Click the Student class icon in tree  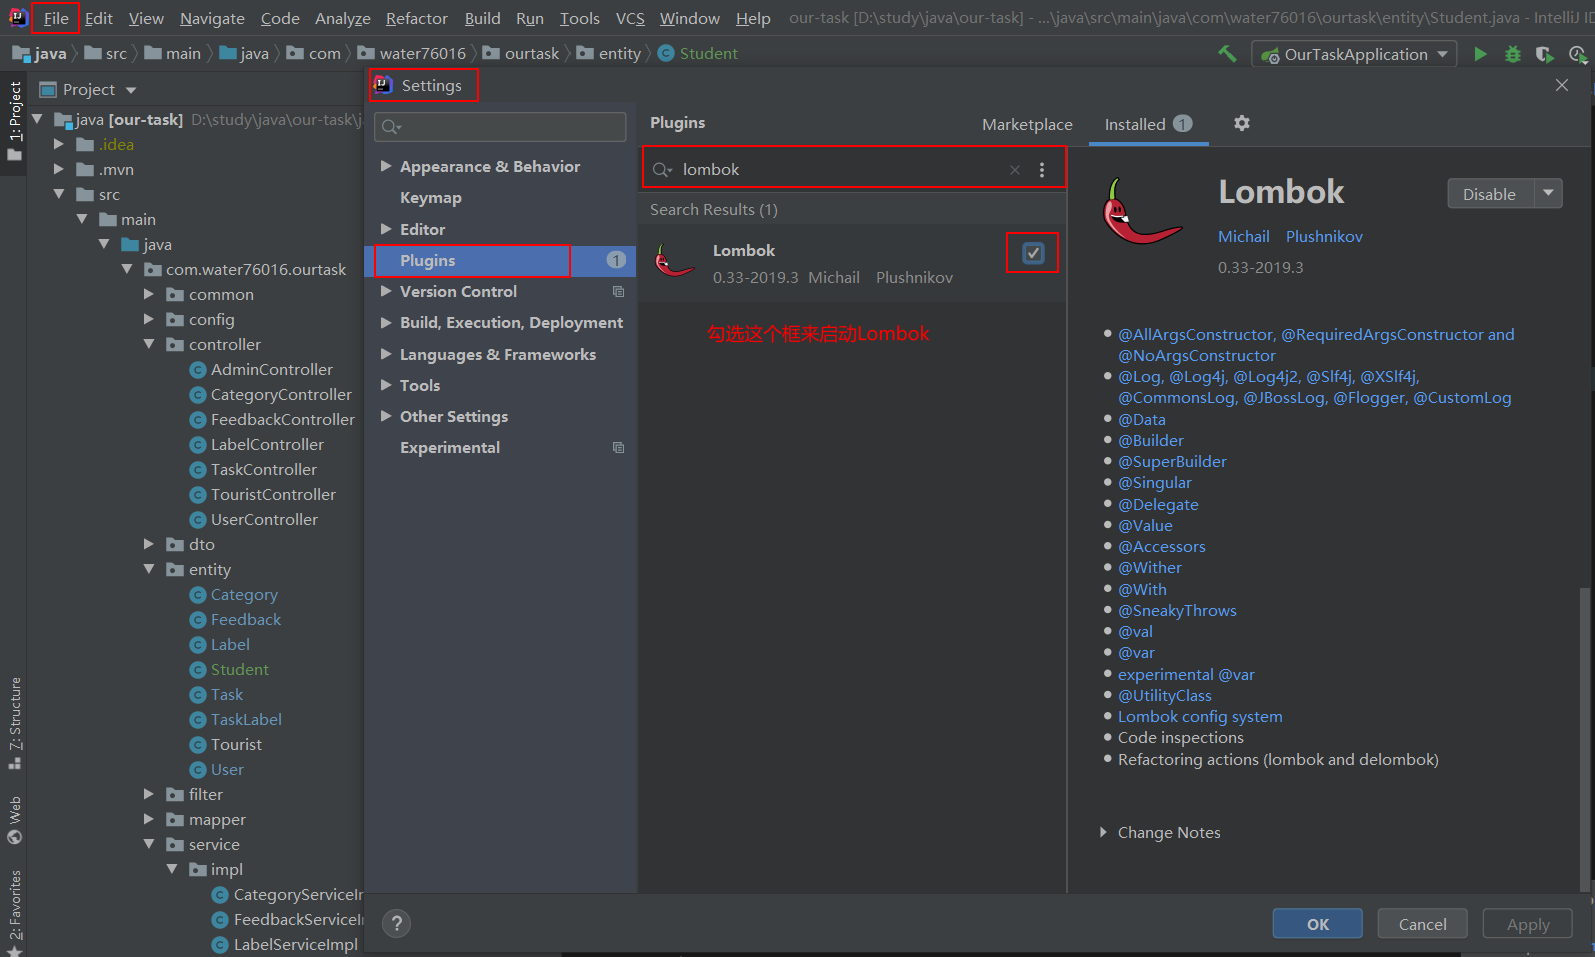point(198,670)
